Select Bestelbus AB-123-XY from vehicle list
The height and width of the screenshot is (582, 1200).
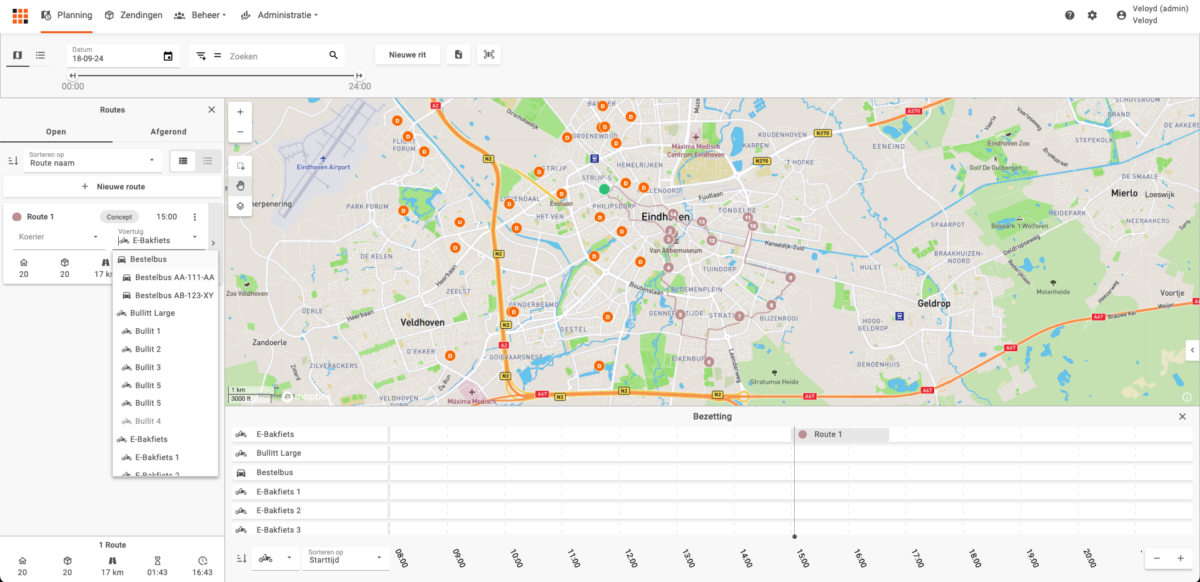point(166,295)
